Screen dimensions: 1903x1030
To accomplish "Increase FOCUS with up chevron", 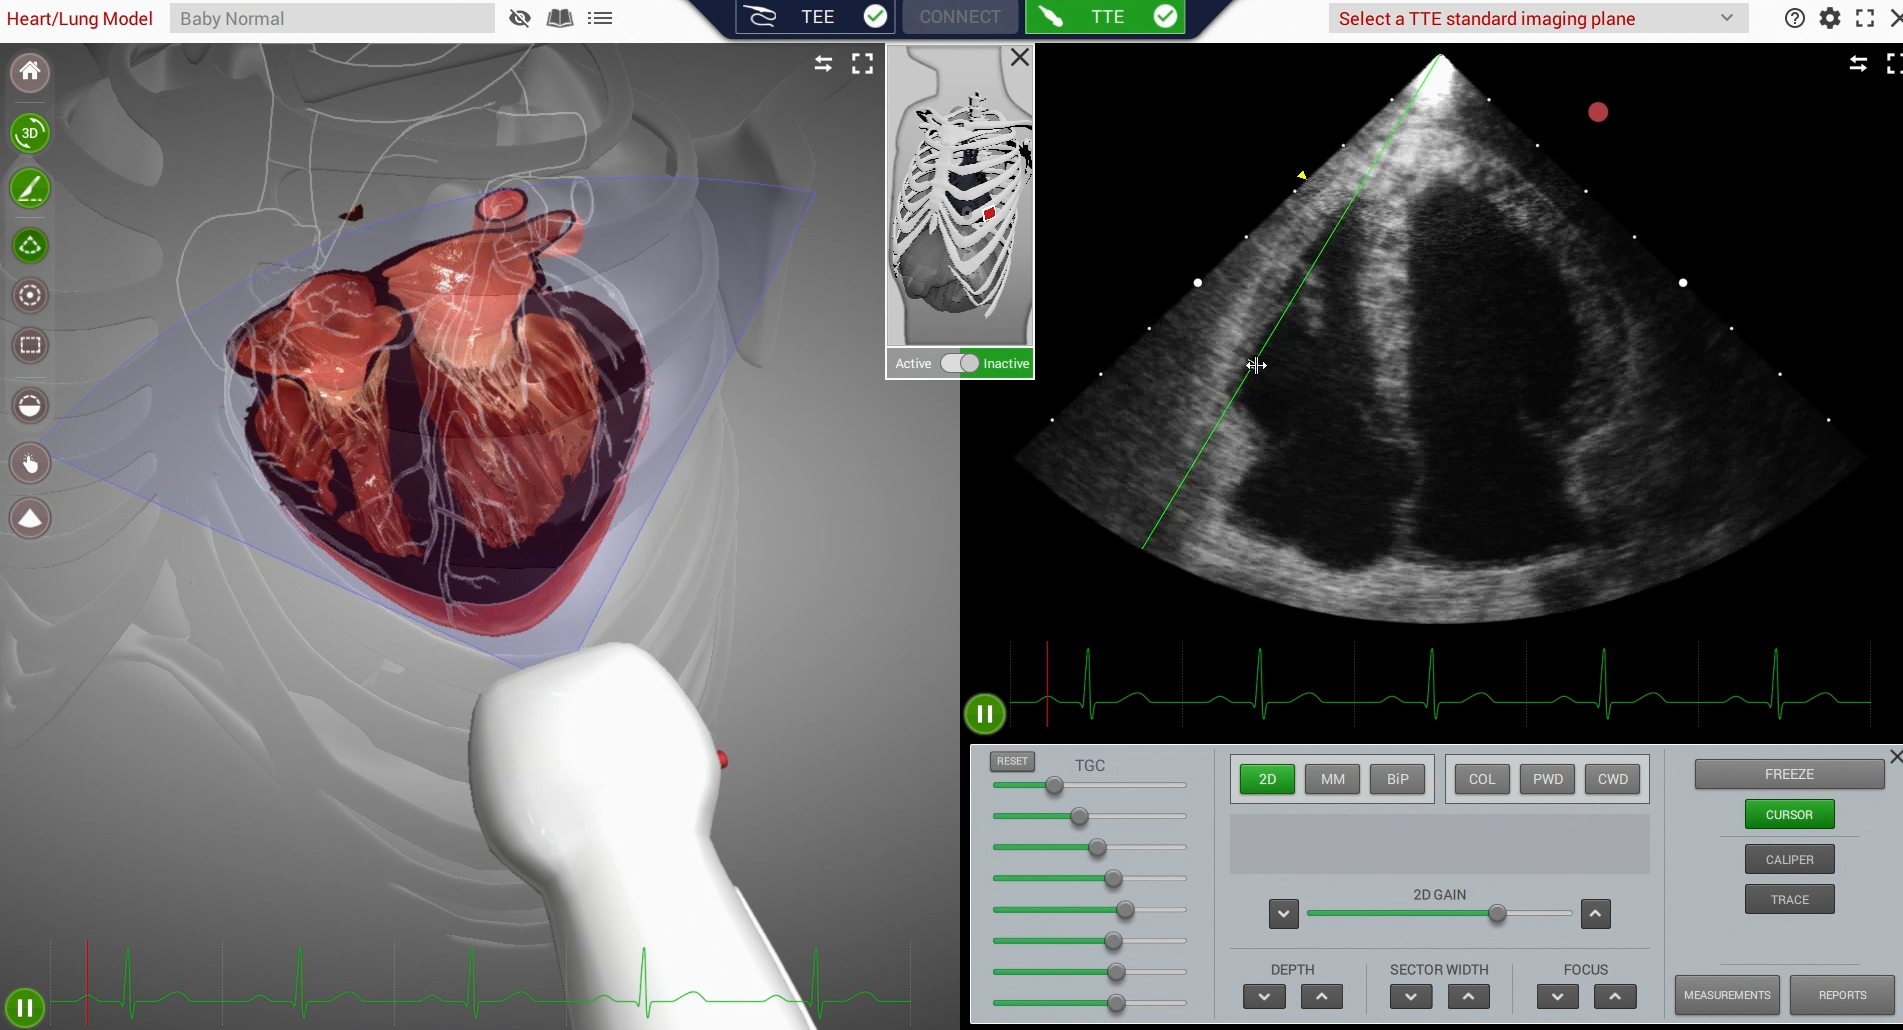I will pyautogui.click(x=1615, y=997).
